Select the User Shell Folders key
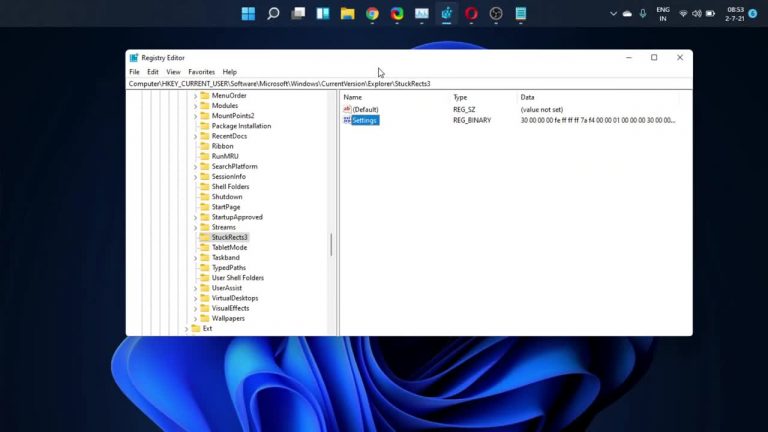This screenshot has height=432, width=768. pyautogui.click(x=238, y=278)
